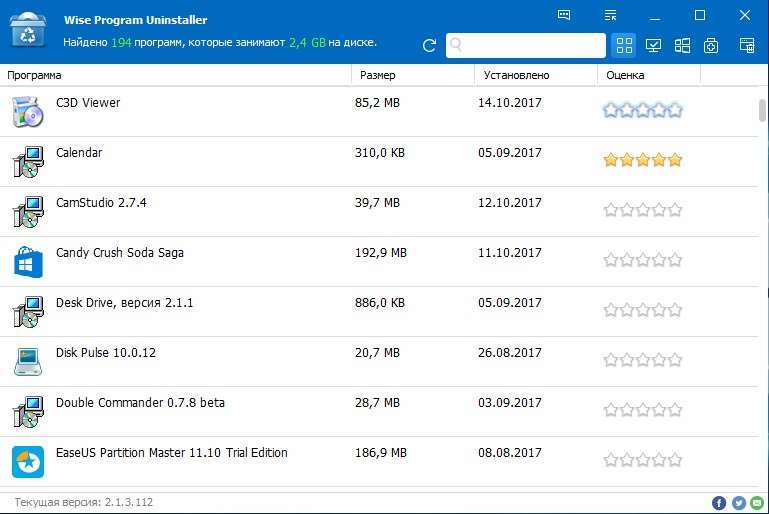Image resolution: width=769 pixels, height=514 pixels.
Task: Rate Desk Drive using its stars
Action: (x=642, y=310)
